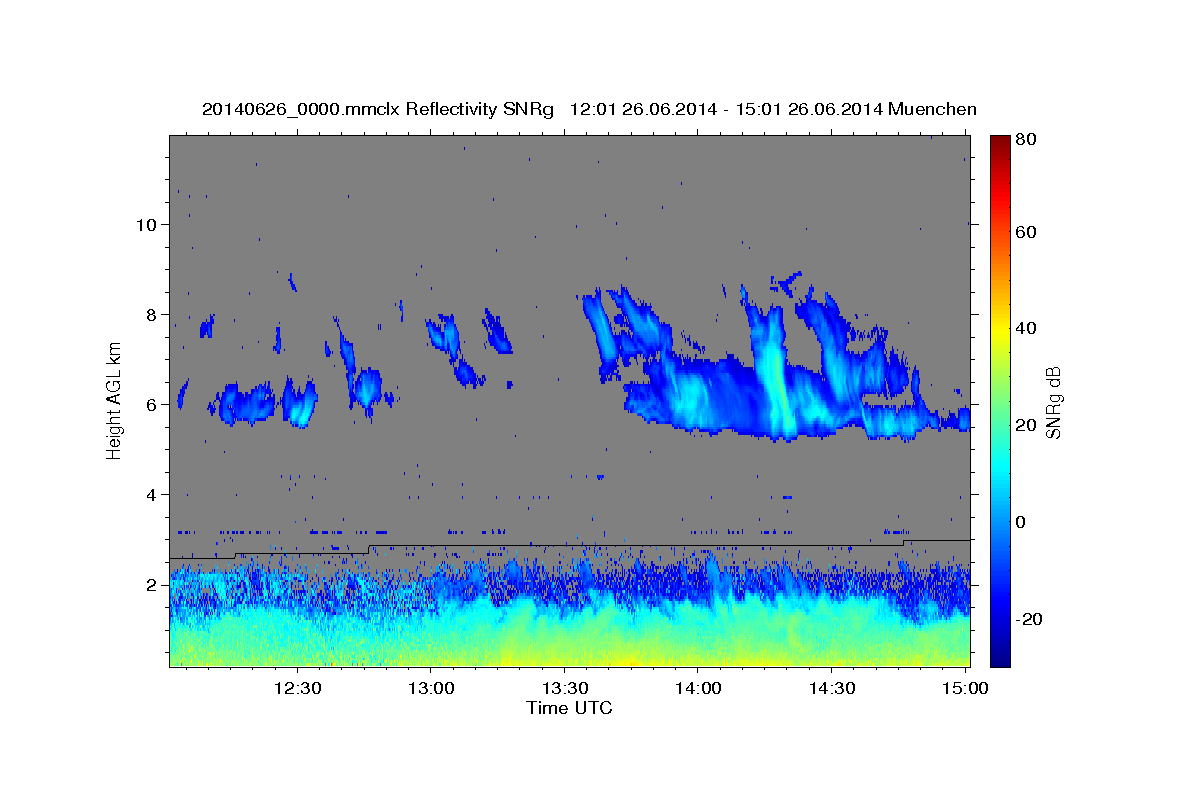Viewport: 1200px width, 800px height.
Task: Click the 12:30 time tick label
Action: [297, 688]
